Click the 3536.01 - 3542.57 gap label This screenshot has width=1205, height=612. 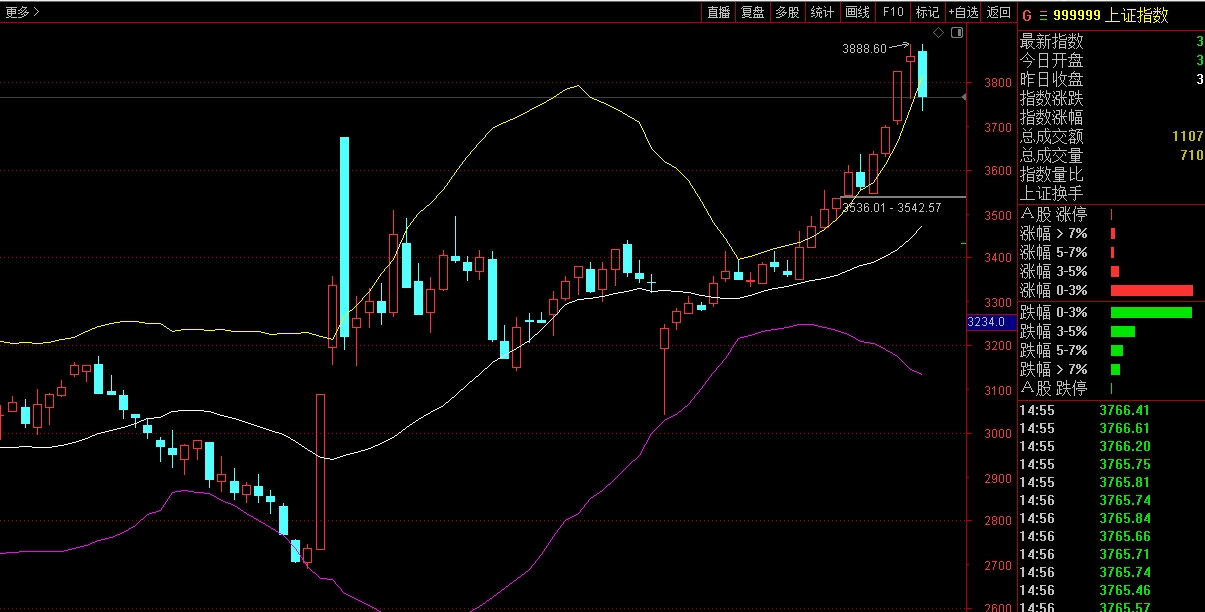pos(892,208)
